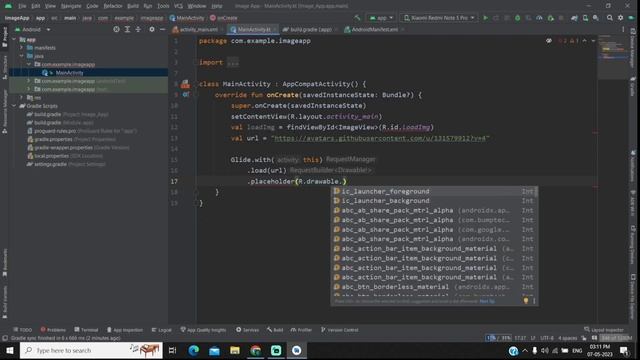Collapse all icon in Project panel header

(x=138, y=29)
